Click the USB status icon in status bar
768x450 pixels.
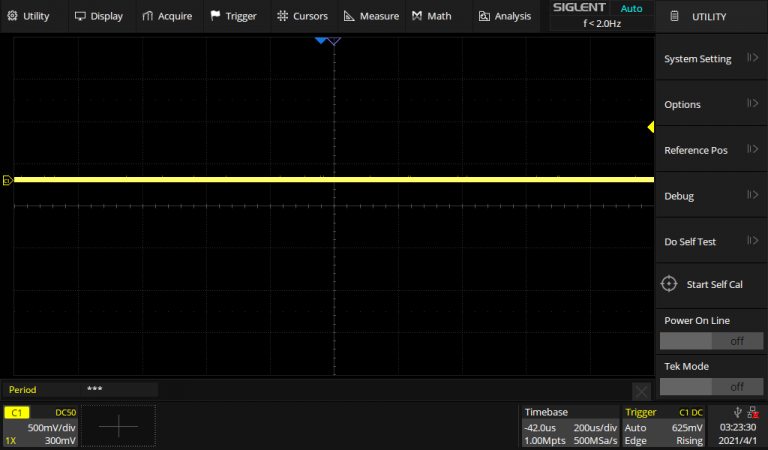737,412
